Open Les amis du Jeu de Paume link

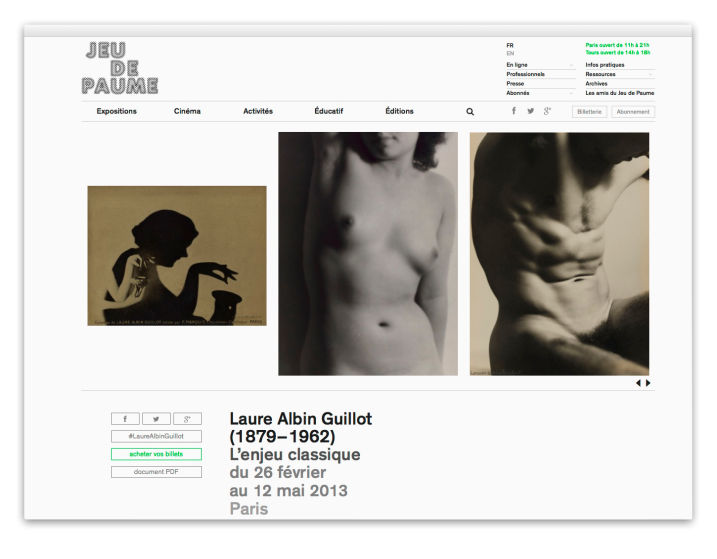coord(620,93)
